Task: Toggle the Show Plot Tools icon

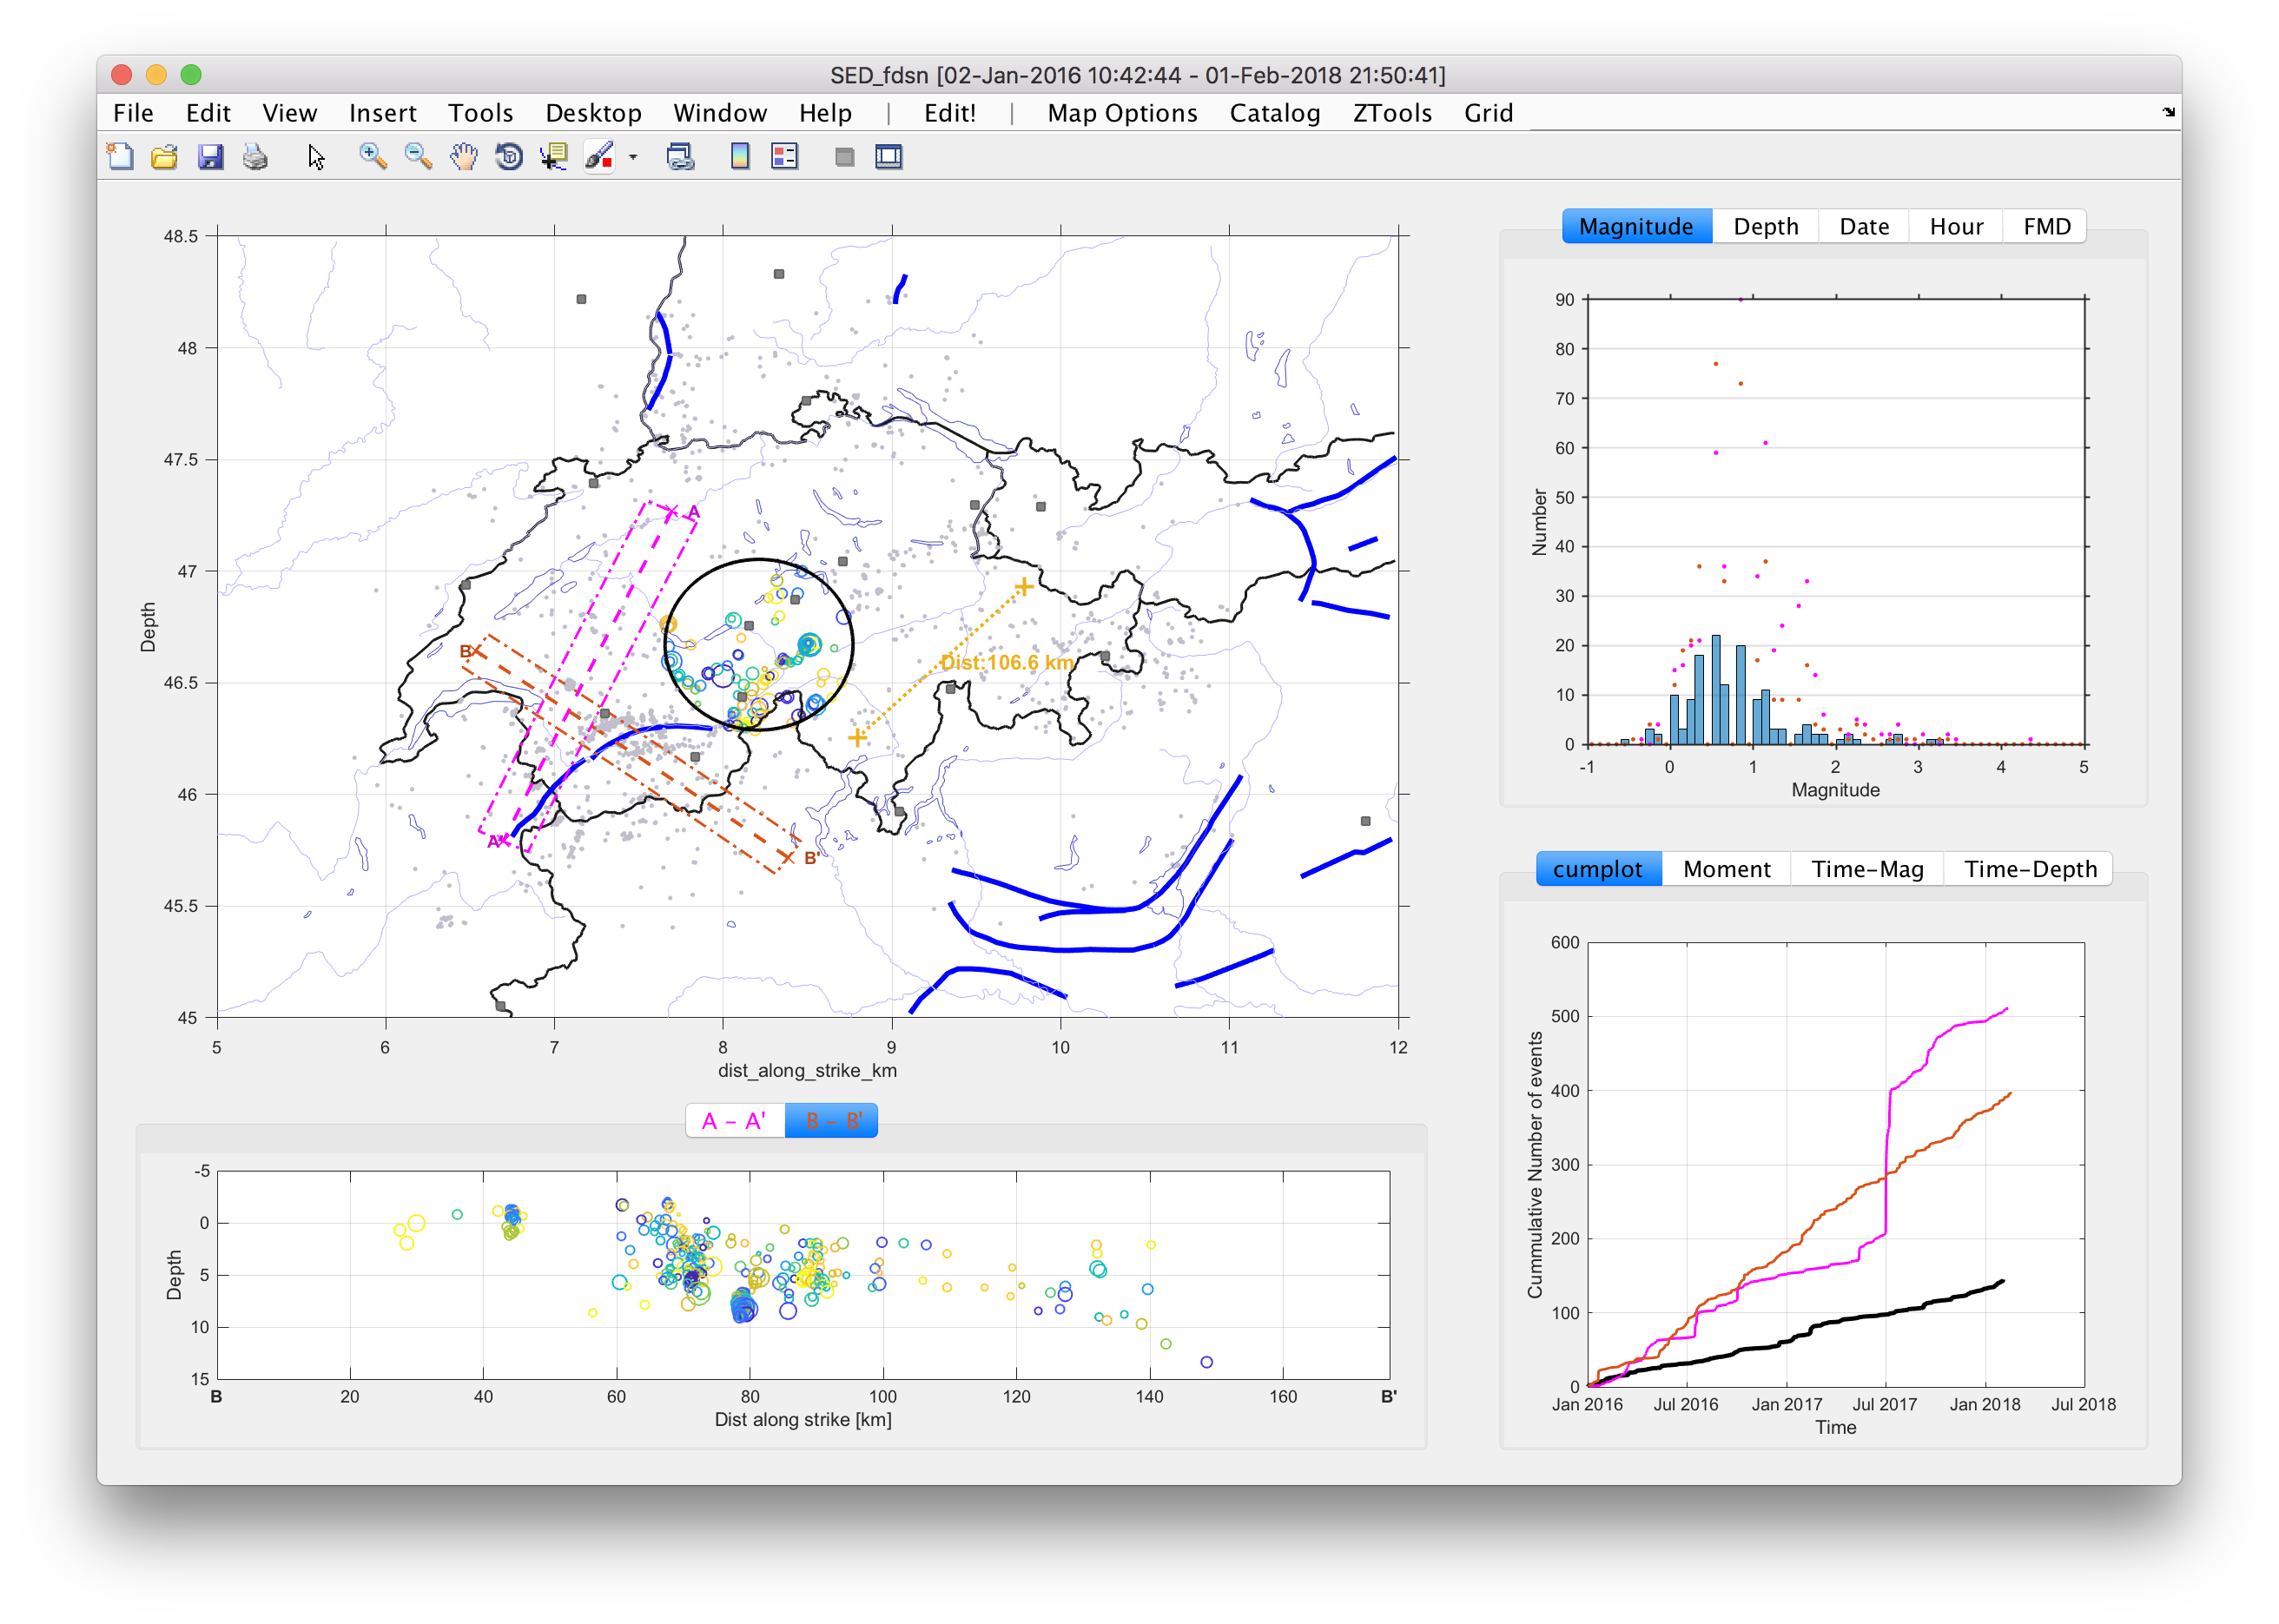Action: pos(888,156)
